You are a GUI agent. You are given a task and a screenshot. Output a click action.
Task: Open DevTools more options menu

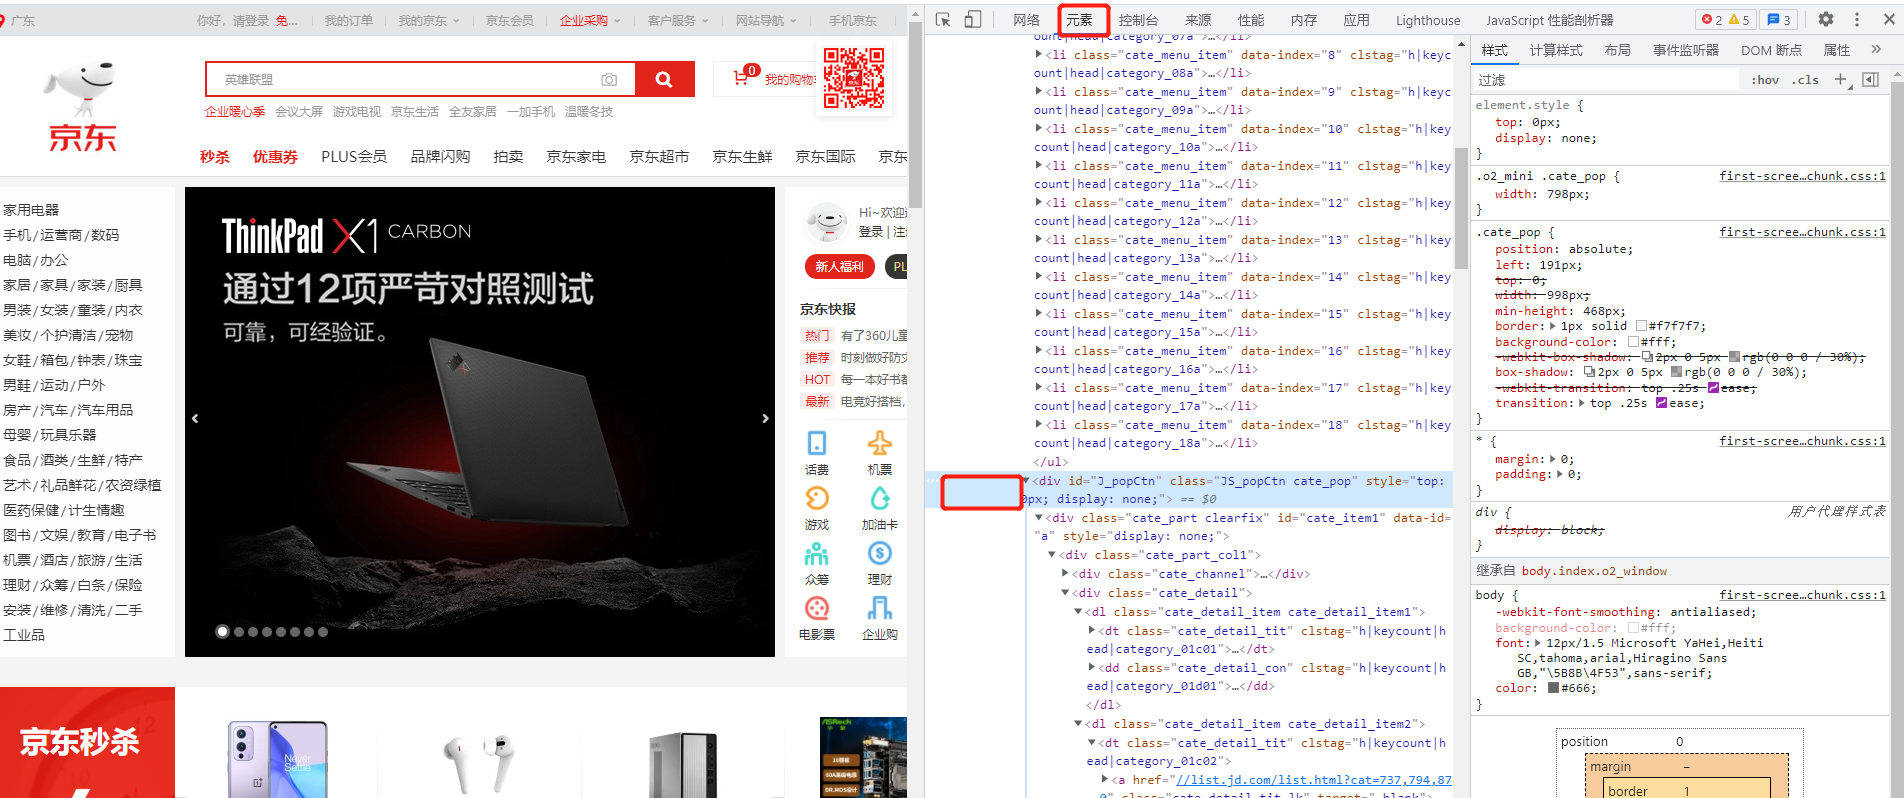tap(1857, 19)
